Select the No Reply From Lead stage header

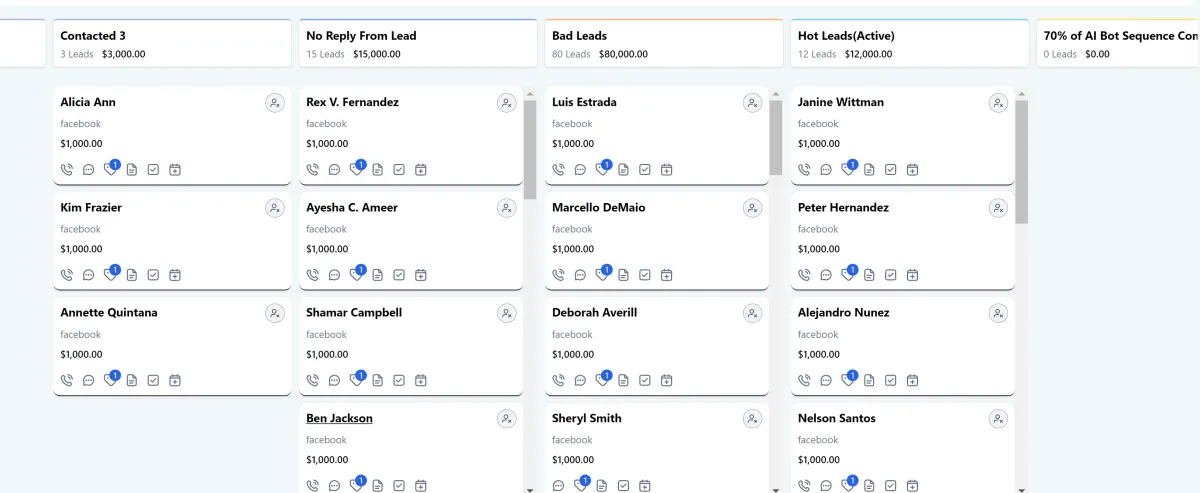[417, 44]
